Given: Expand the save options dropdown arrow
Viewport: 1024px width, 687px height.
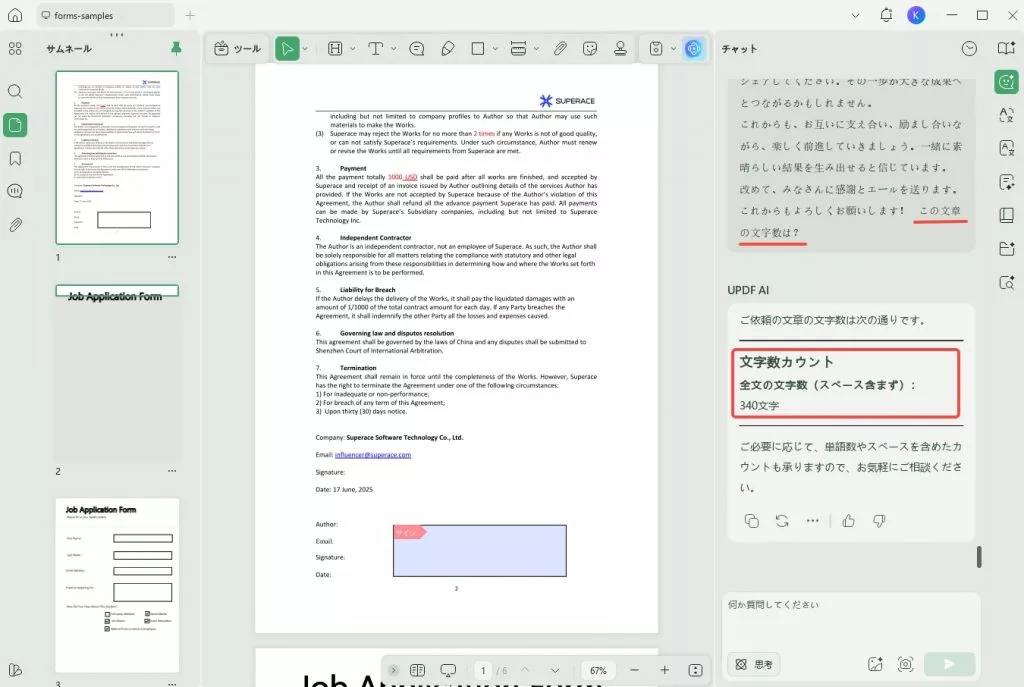Looking at the screenshot, I should [x=673, y=48].
